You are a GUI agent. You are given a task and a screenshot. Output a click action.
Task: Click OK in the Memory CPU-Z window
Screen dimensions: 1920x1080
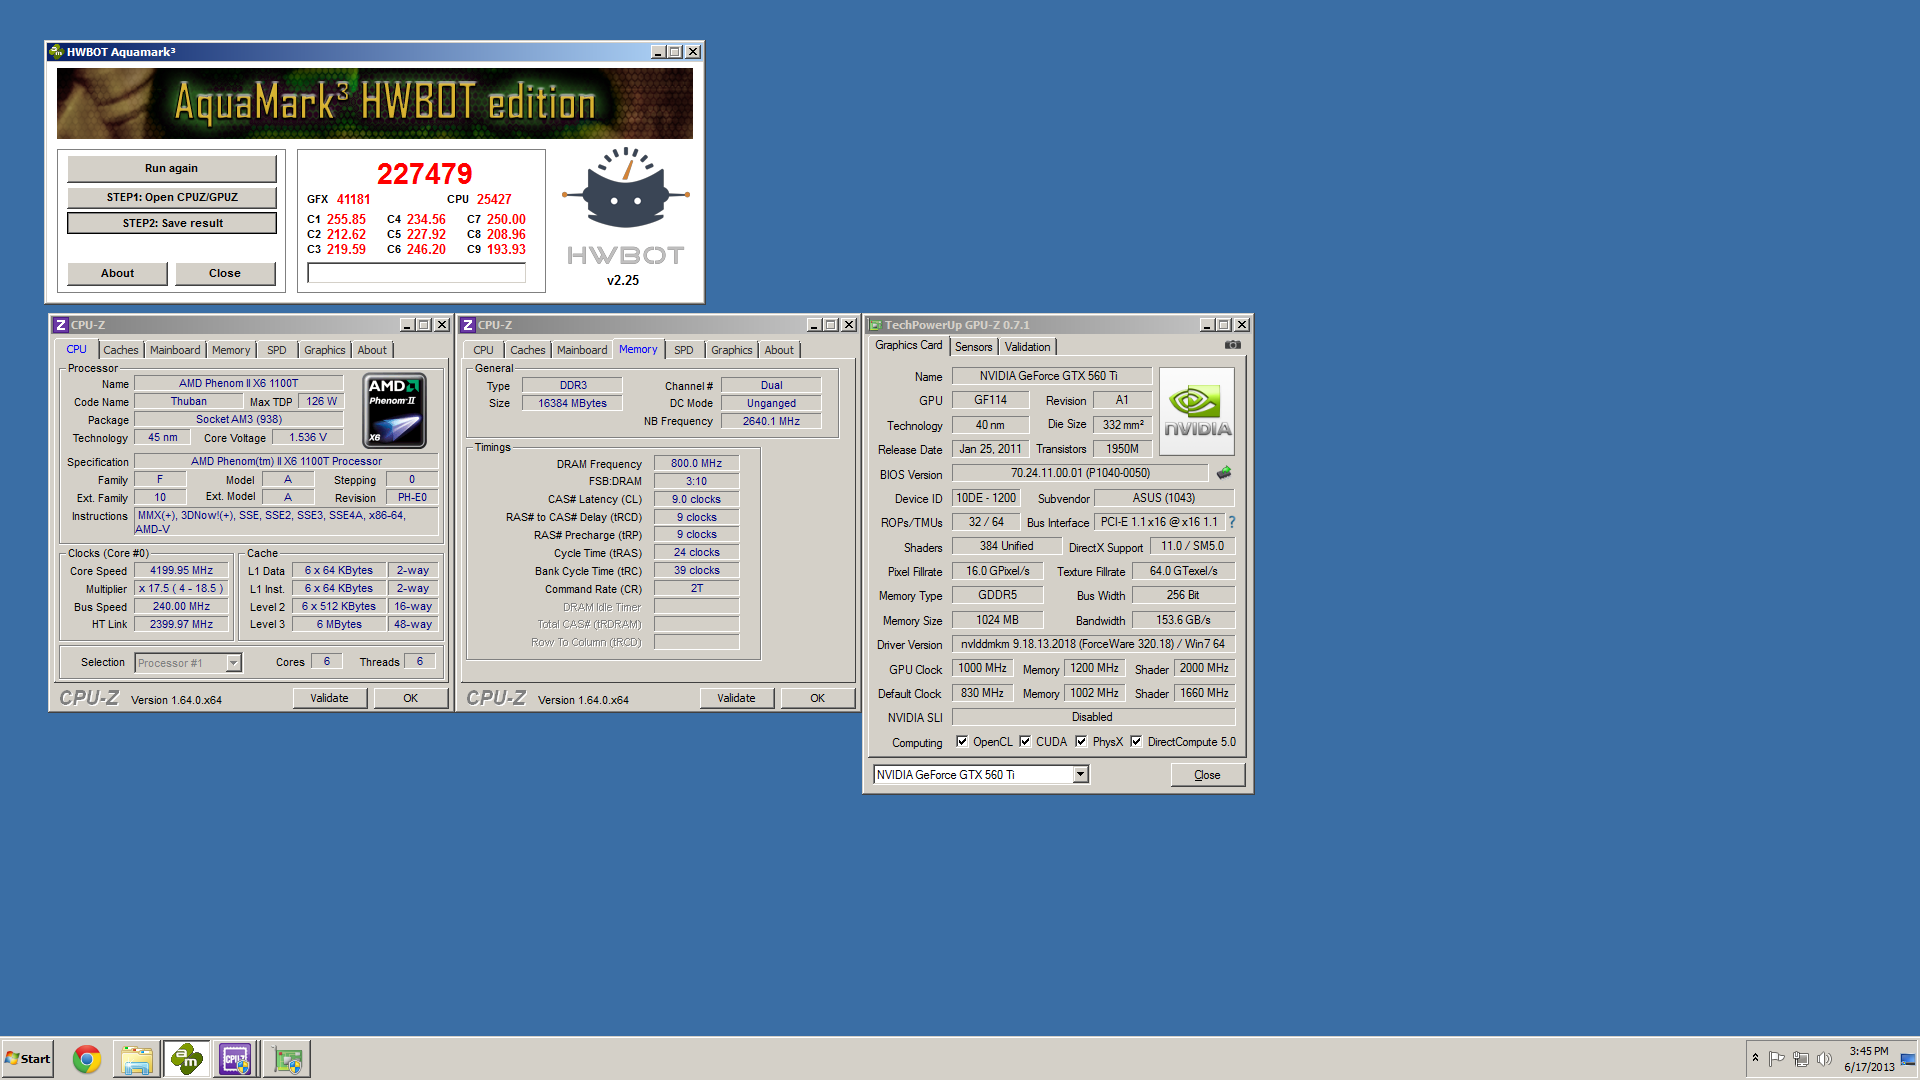point(817,698)
